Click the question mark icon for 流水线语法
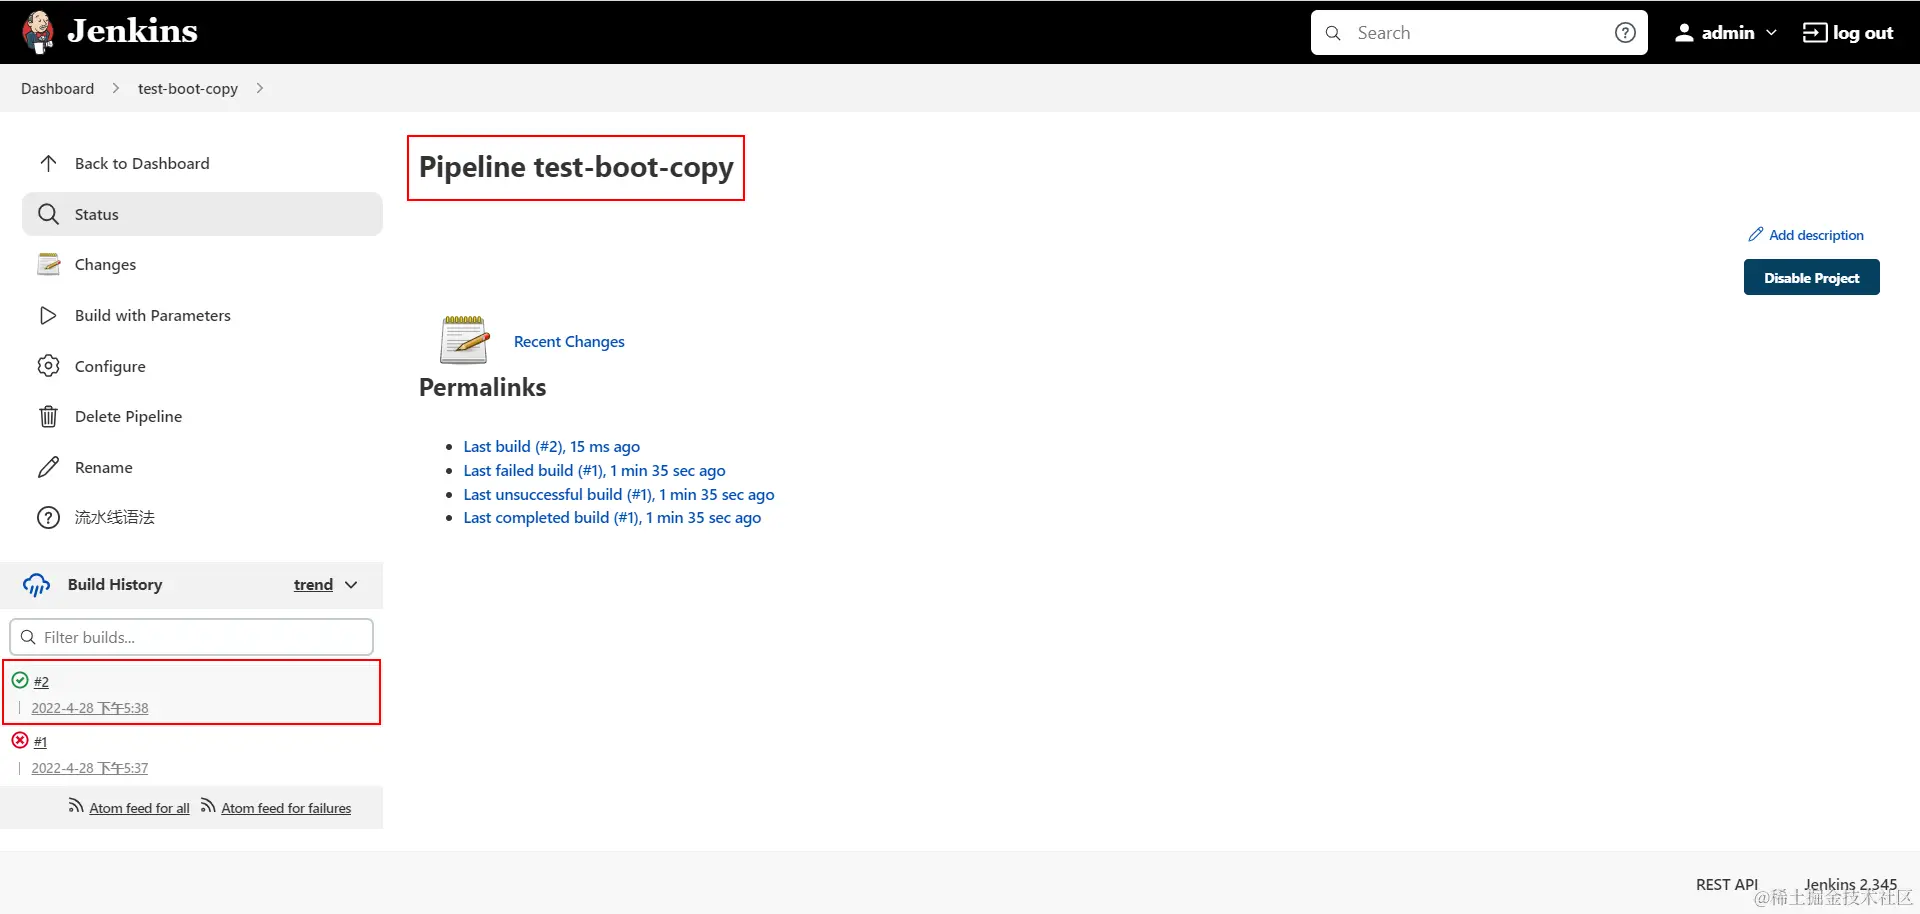 (x=48, y=517)
